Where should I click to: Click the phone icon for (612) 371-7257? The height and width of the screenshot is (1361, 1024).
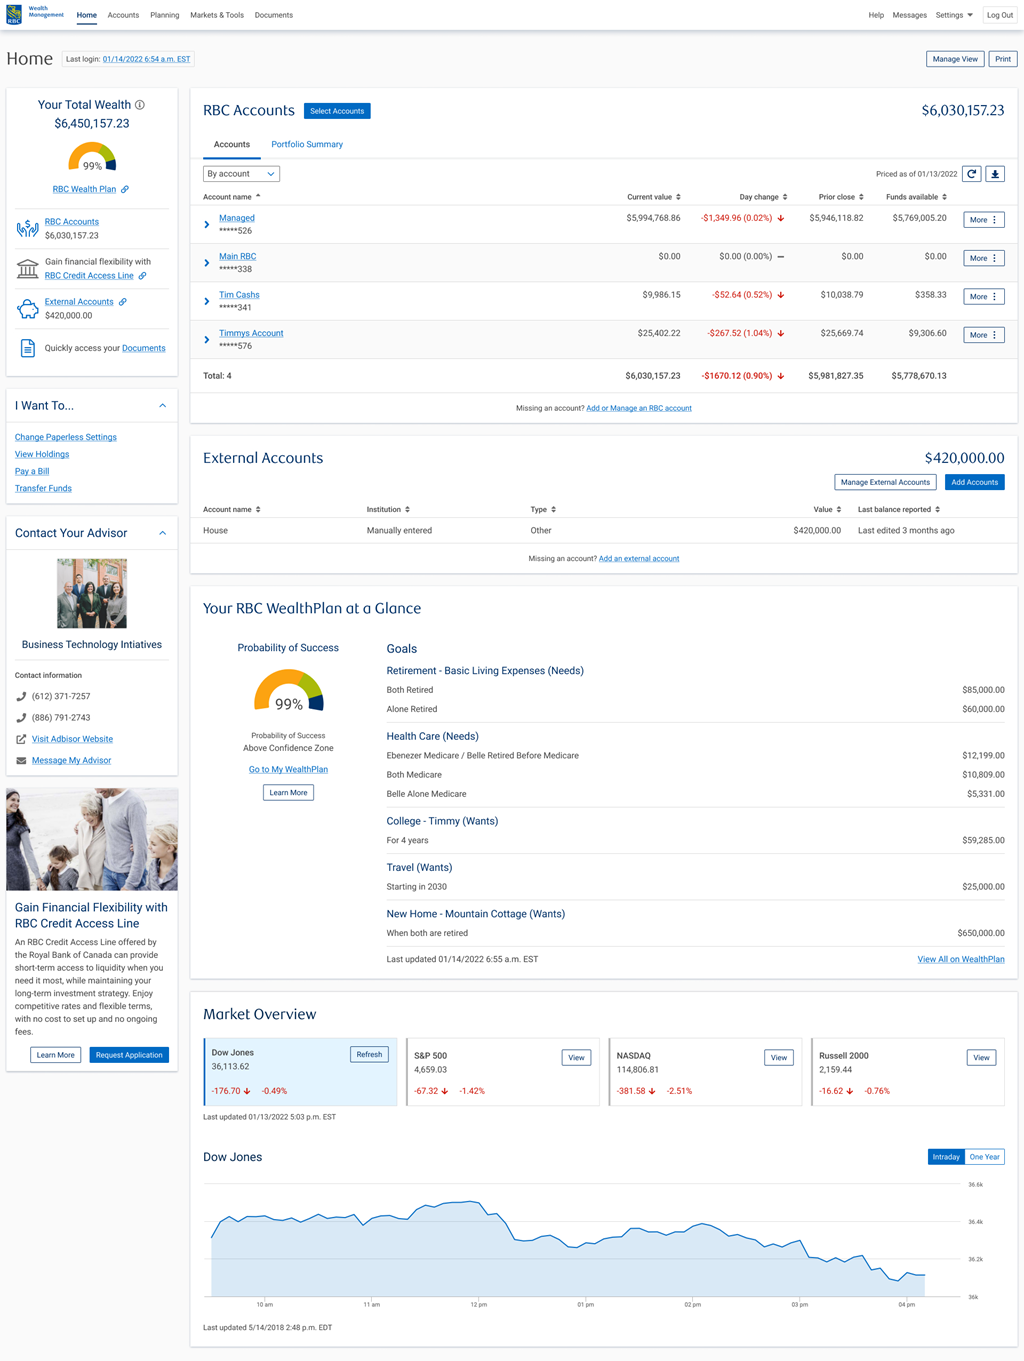point(21,696)
